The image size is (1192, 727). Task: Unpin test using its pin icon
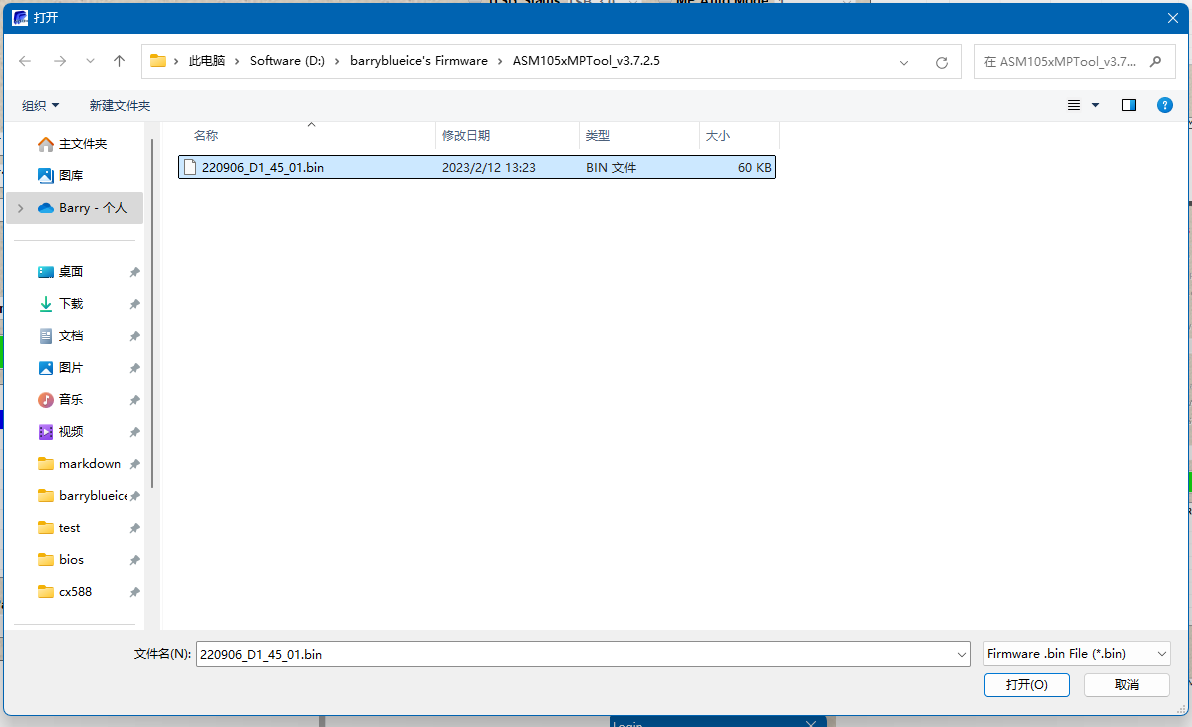[x=135, y=527]
